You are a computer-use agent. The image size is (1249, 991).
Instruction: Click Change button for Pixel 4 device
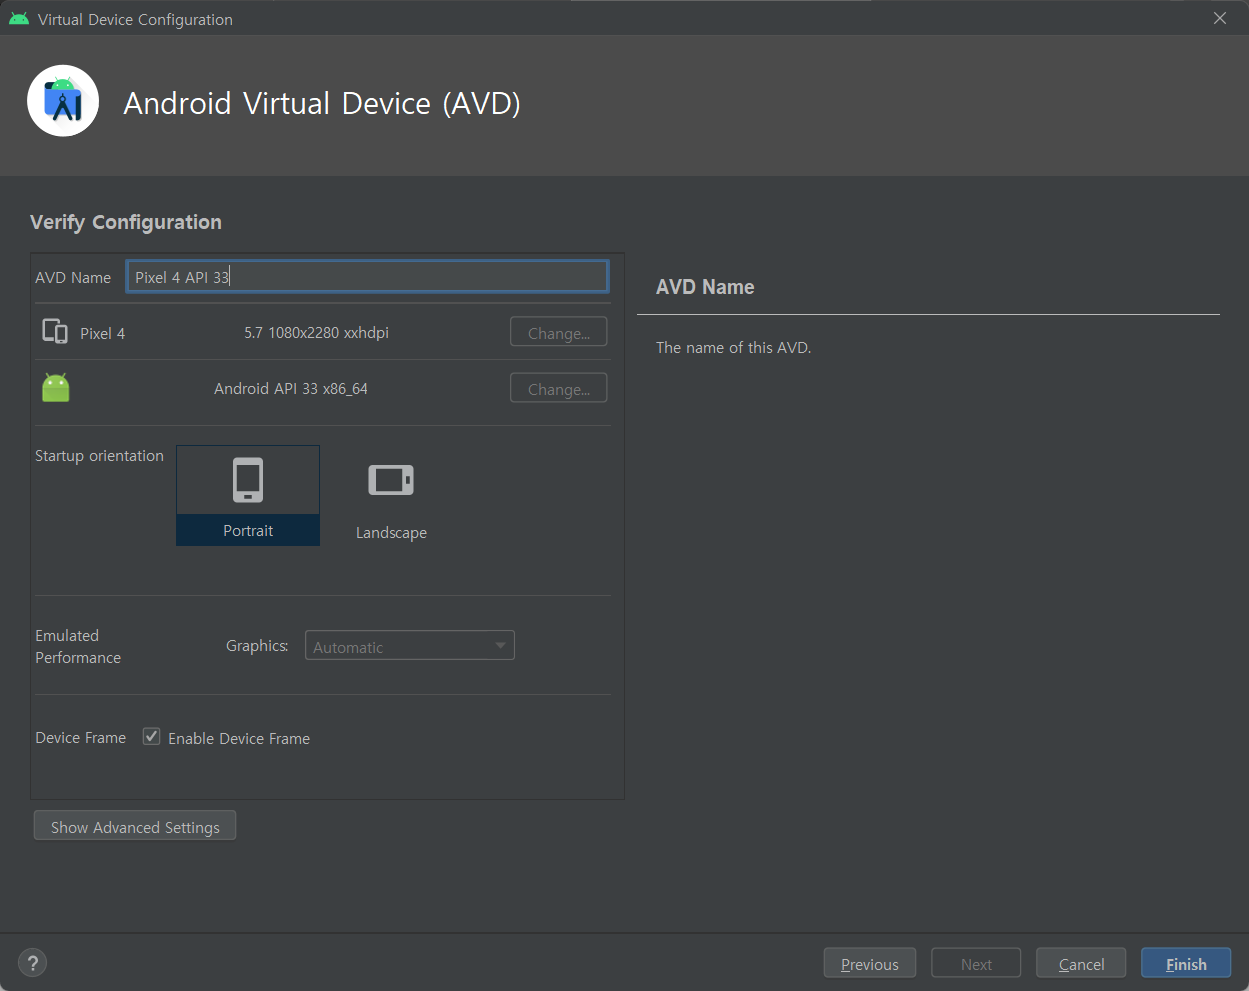click(x=559, y=333)
